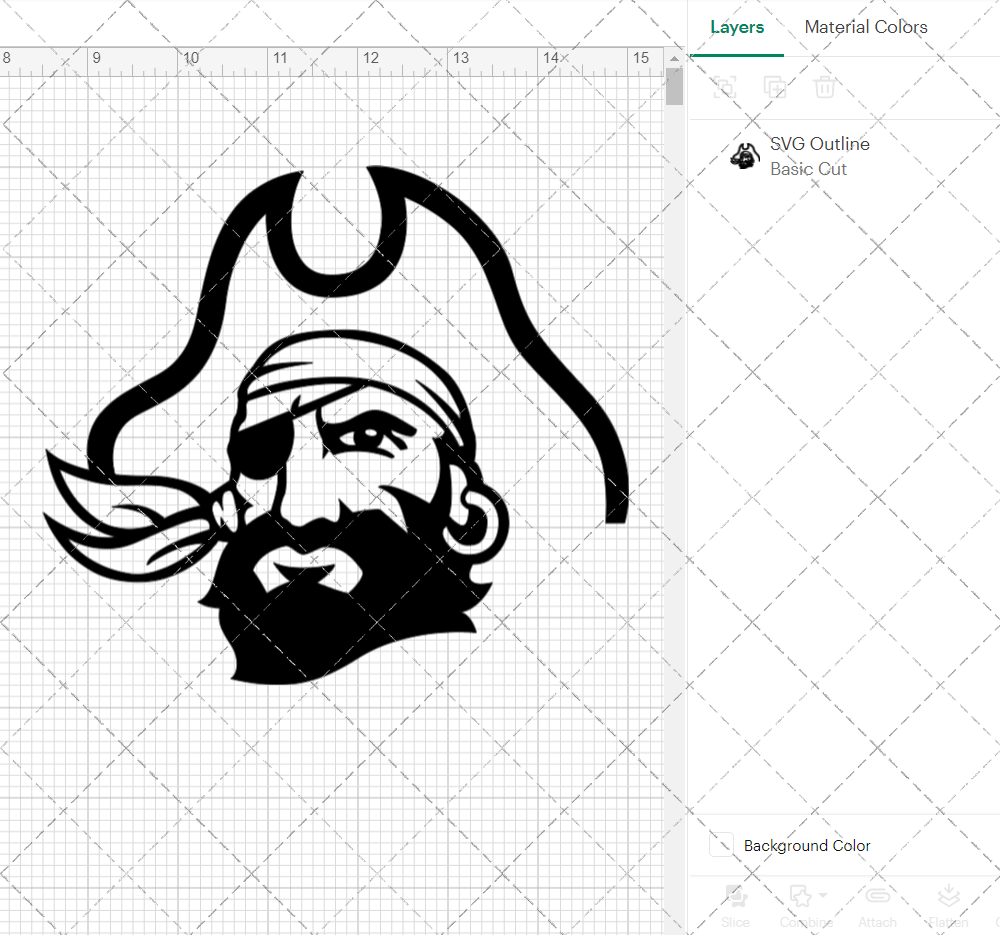
Task: Click the Attach button
Action: (877, 906)
